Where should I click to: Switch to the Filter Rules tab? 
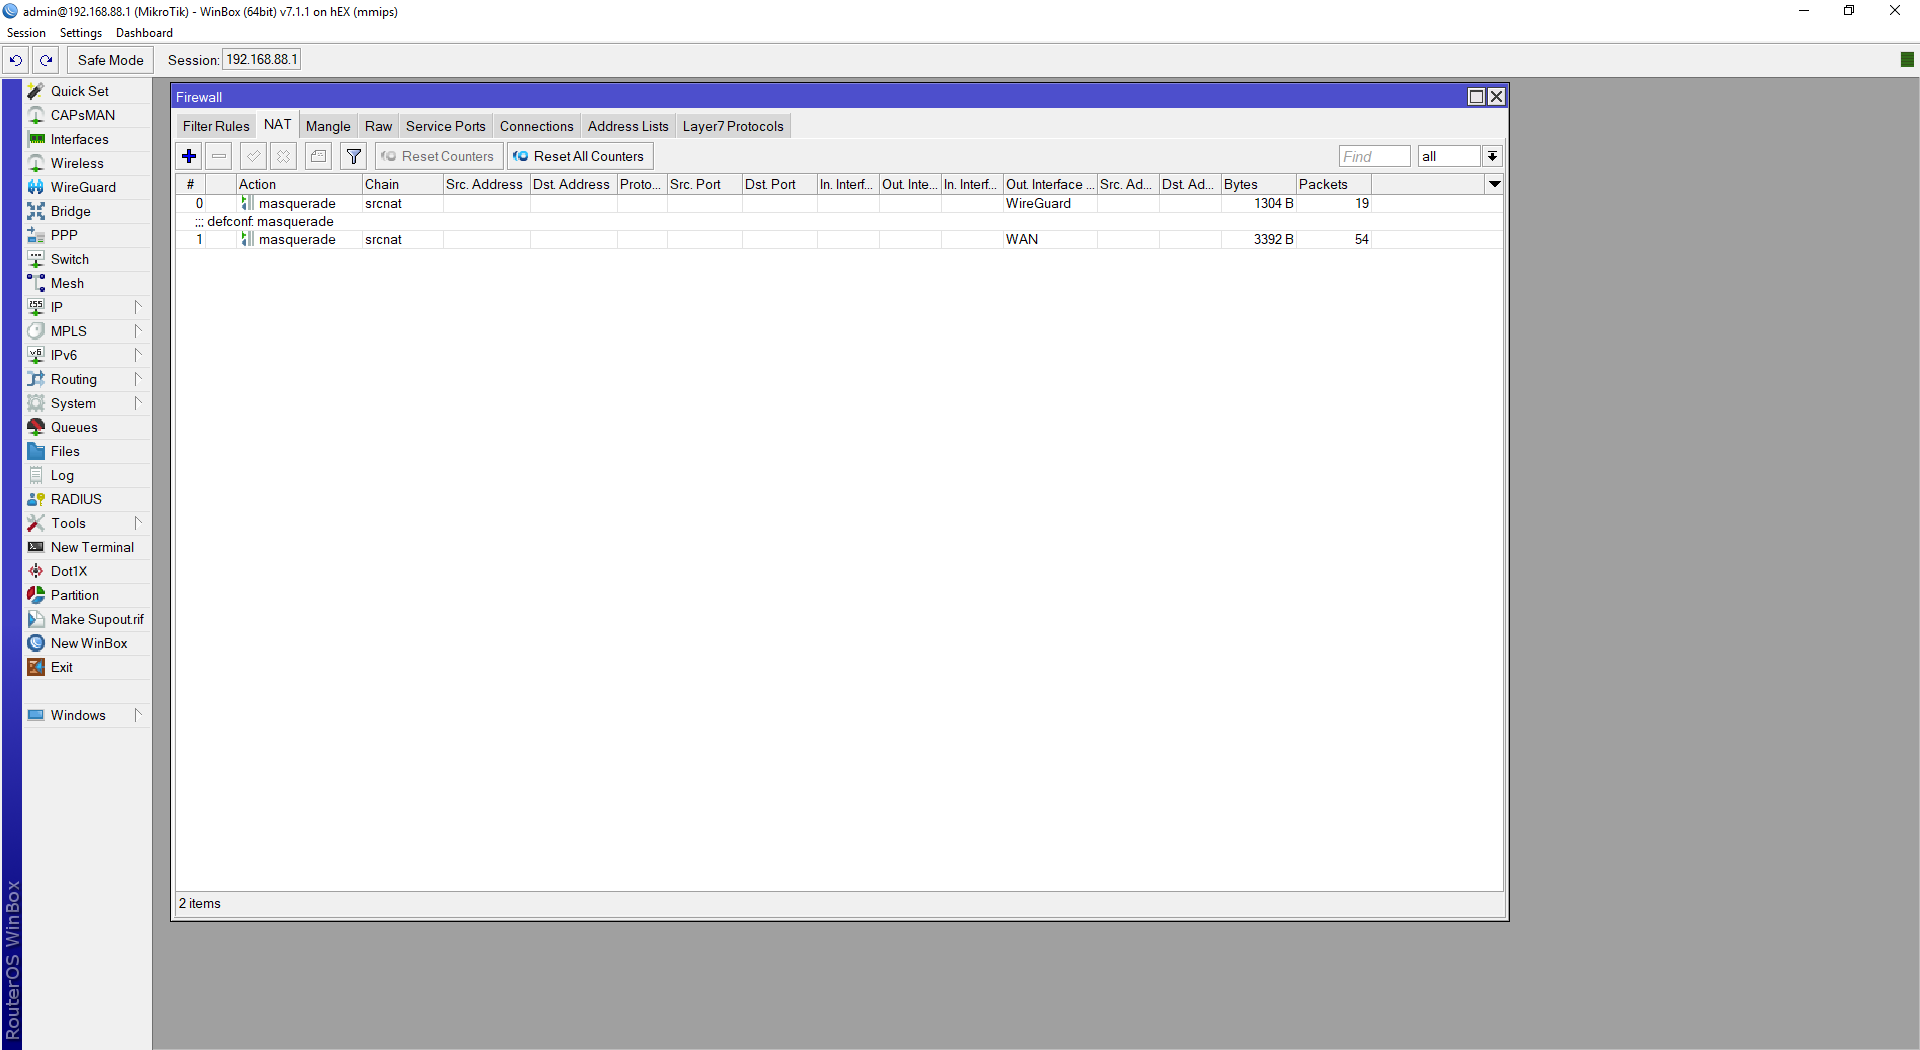tap(216, 126)
